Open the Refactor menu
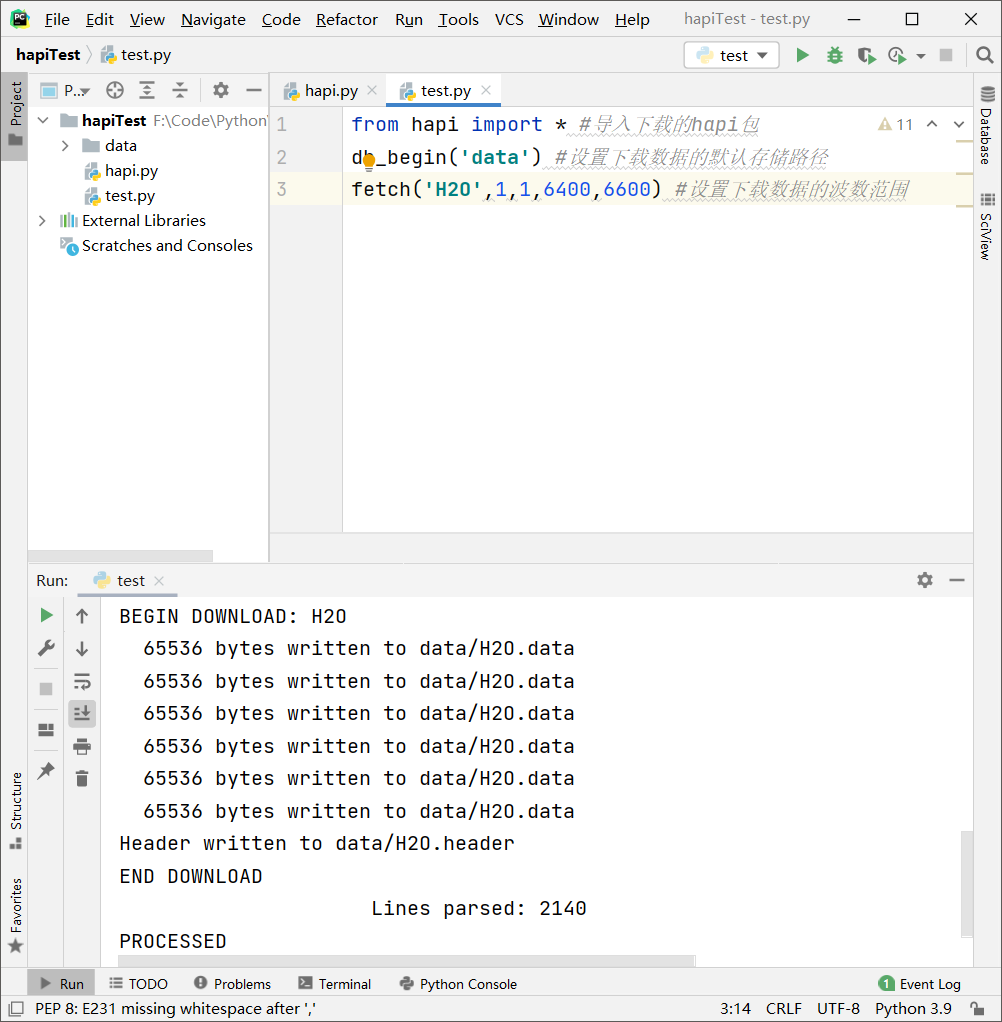1002x1022 pixels. click(347, 20)
